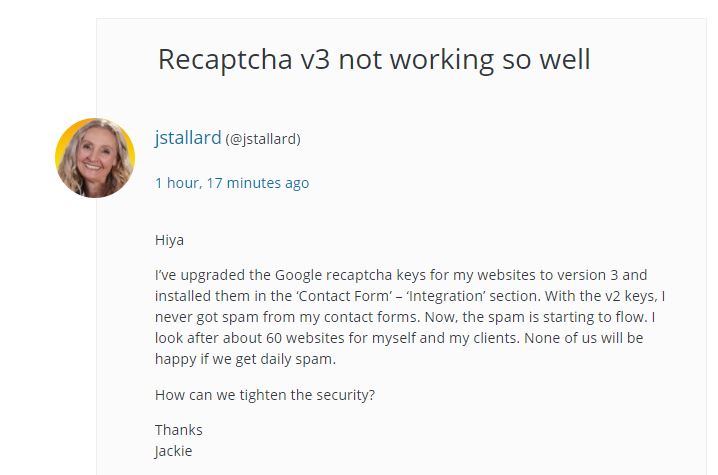
Task: Click the 'v2 keys' mention in paragraph
Action: pos(629,295)
